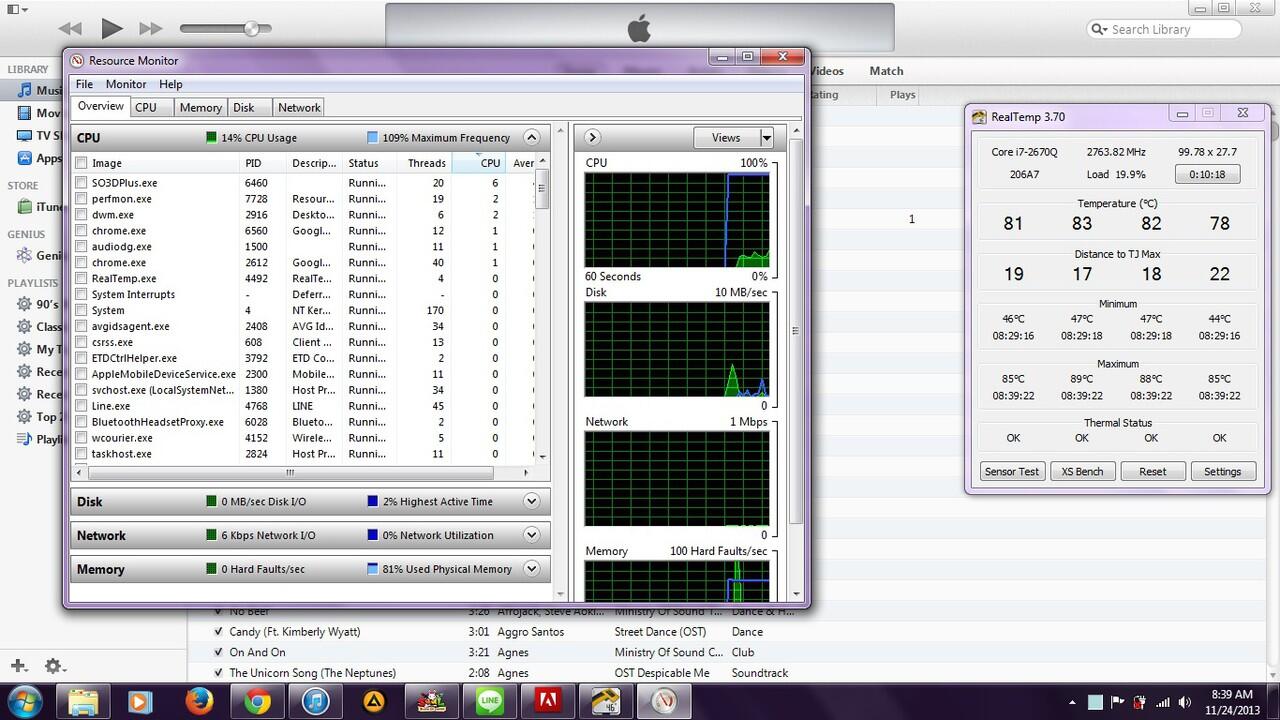The height and width of the screenshot is (720, 1280).
Task: Click Reset in RealTemp
Action: point(1152,471)
